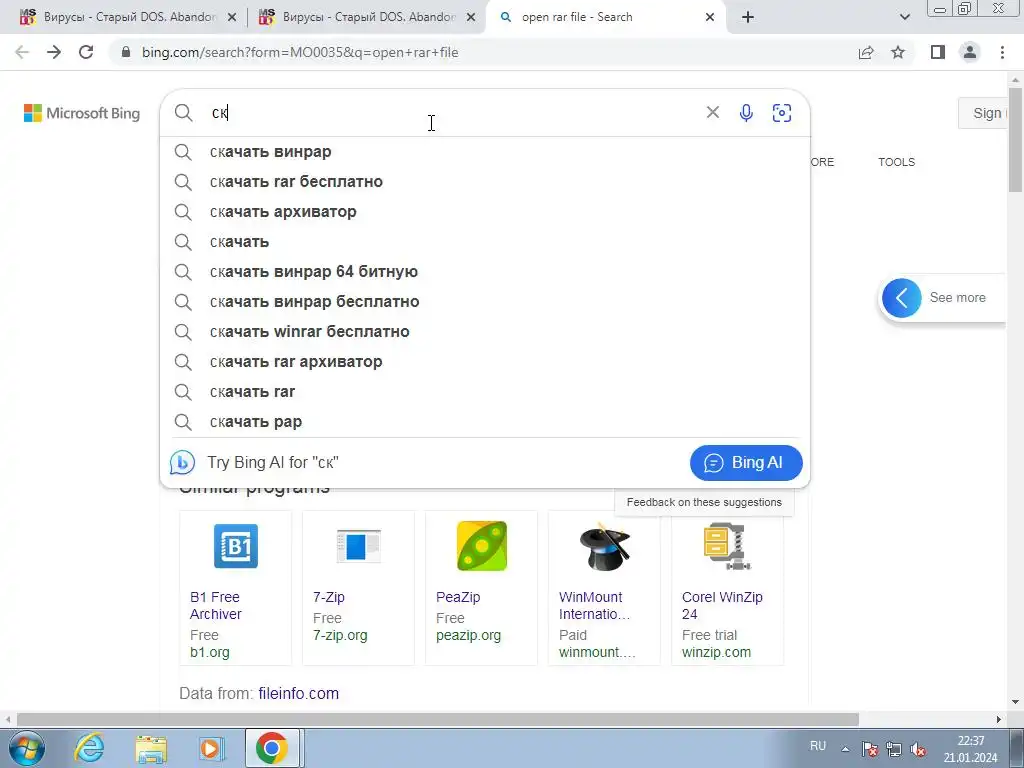Click the Bing AI button

746,462
